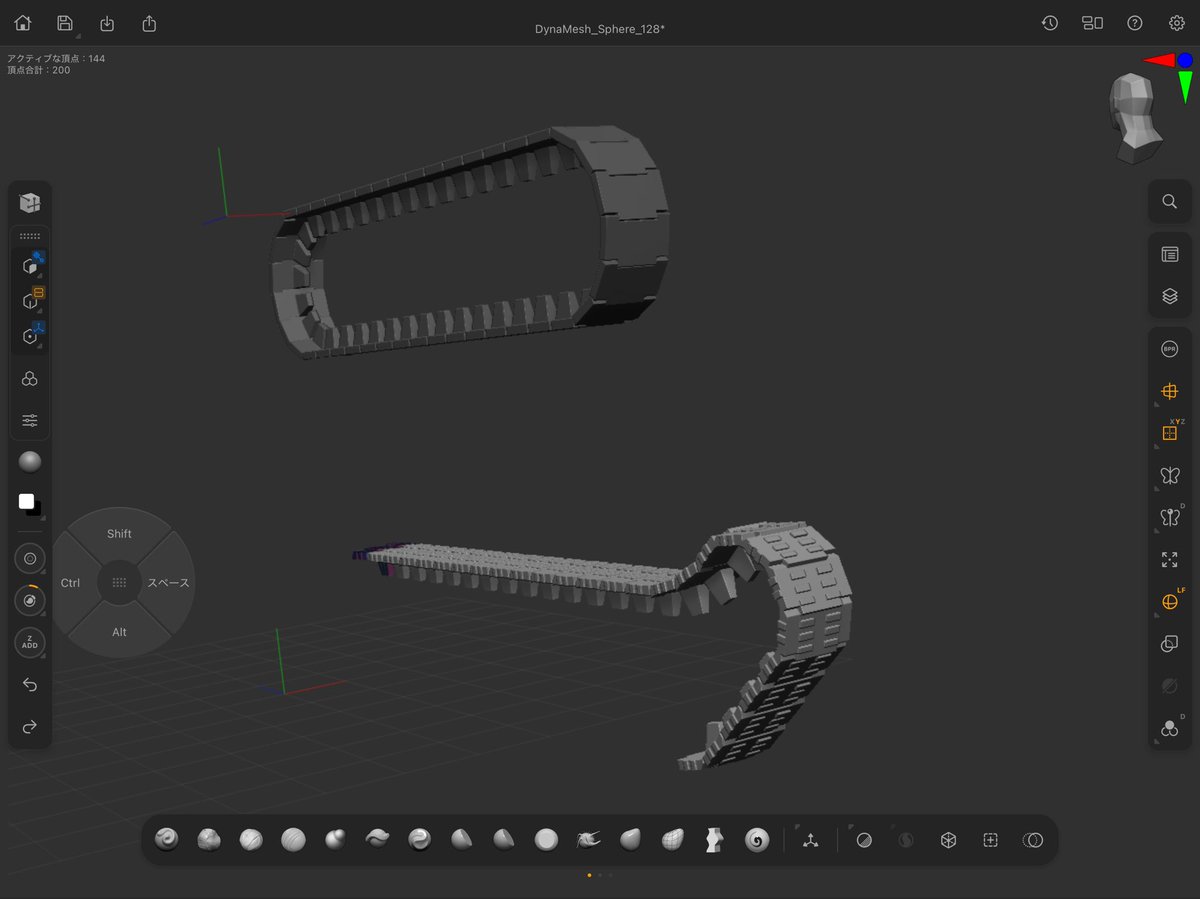Screen dimensions: 1200x899
Task: Frame the mesh with four-arrows icon
Action: click(1169, 560)
